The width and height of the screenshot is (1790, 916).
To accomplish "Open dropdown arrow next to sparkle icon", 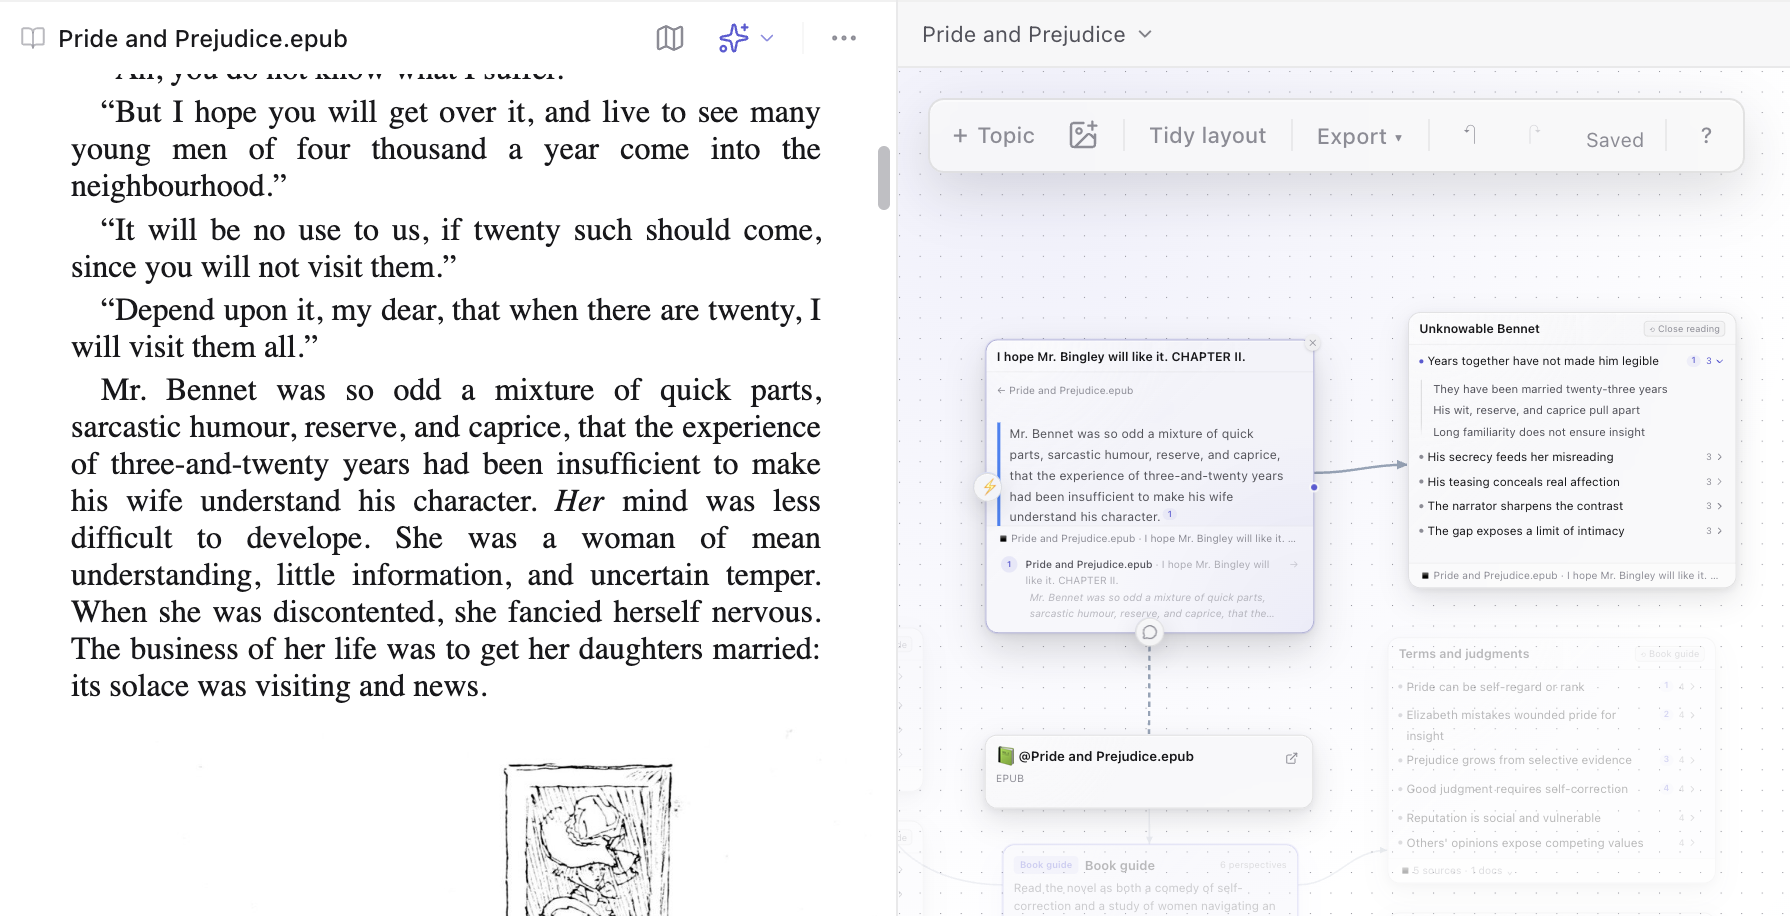I will (767, 38).
